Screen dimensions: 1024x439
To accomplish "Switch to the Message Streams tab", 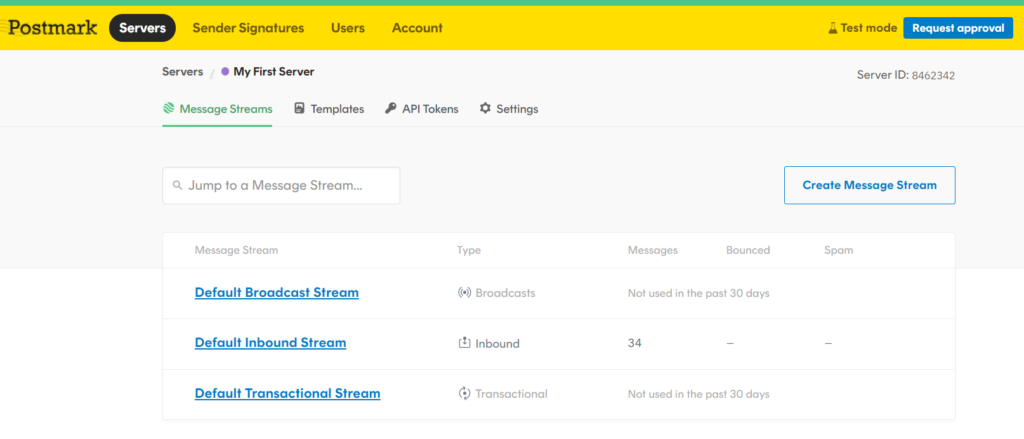I will tap(217, 109).
